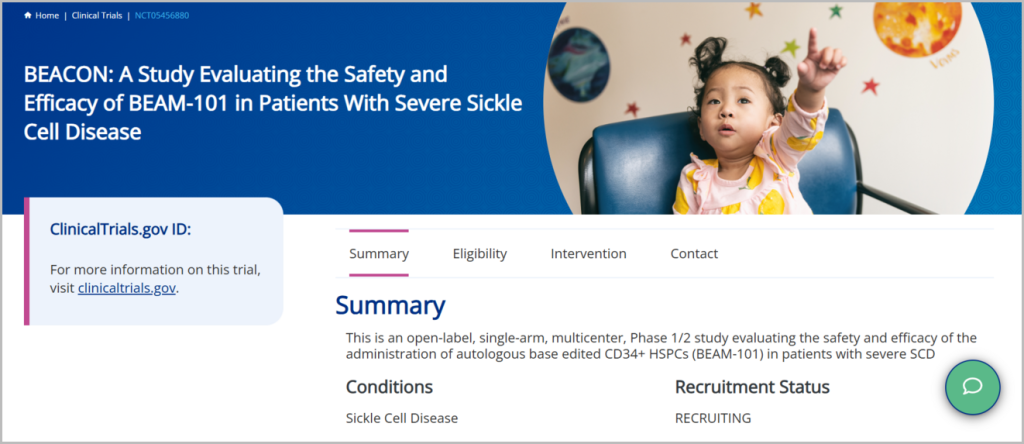Go to Home breadcrumb text link
1024x444 pixels.
47,16
